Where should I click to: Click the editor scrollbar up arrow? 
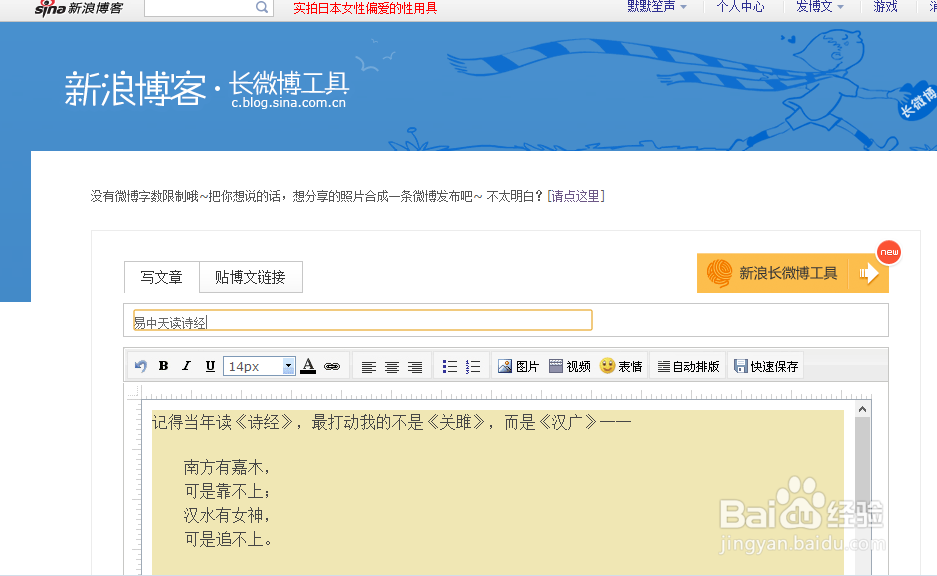[862, 409]
